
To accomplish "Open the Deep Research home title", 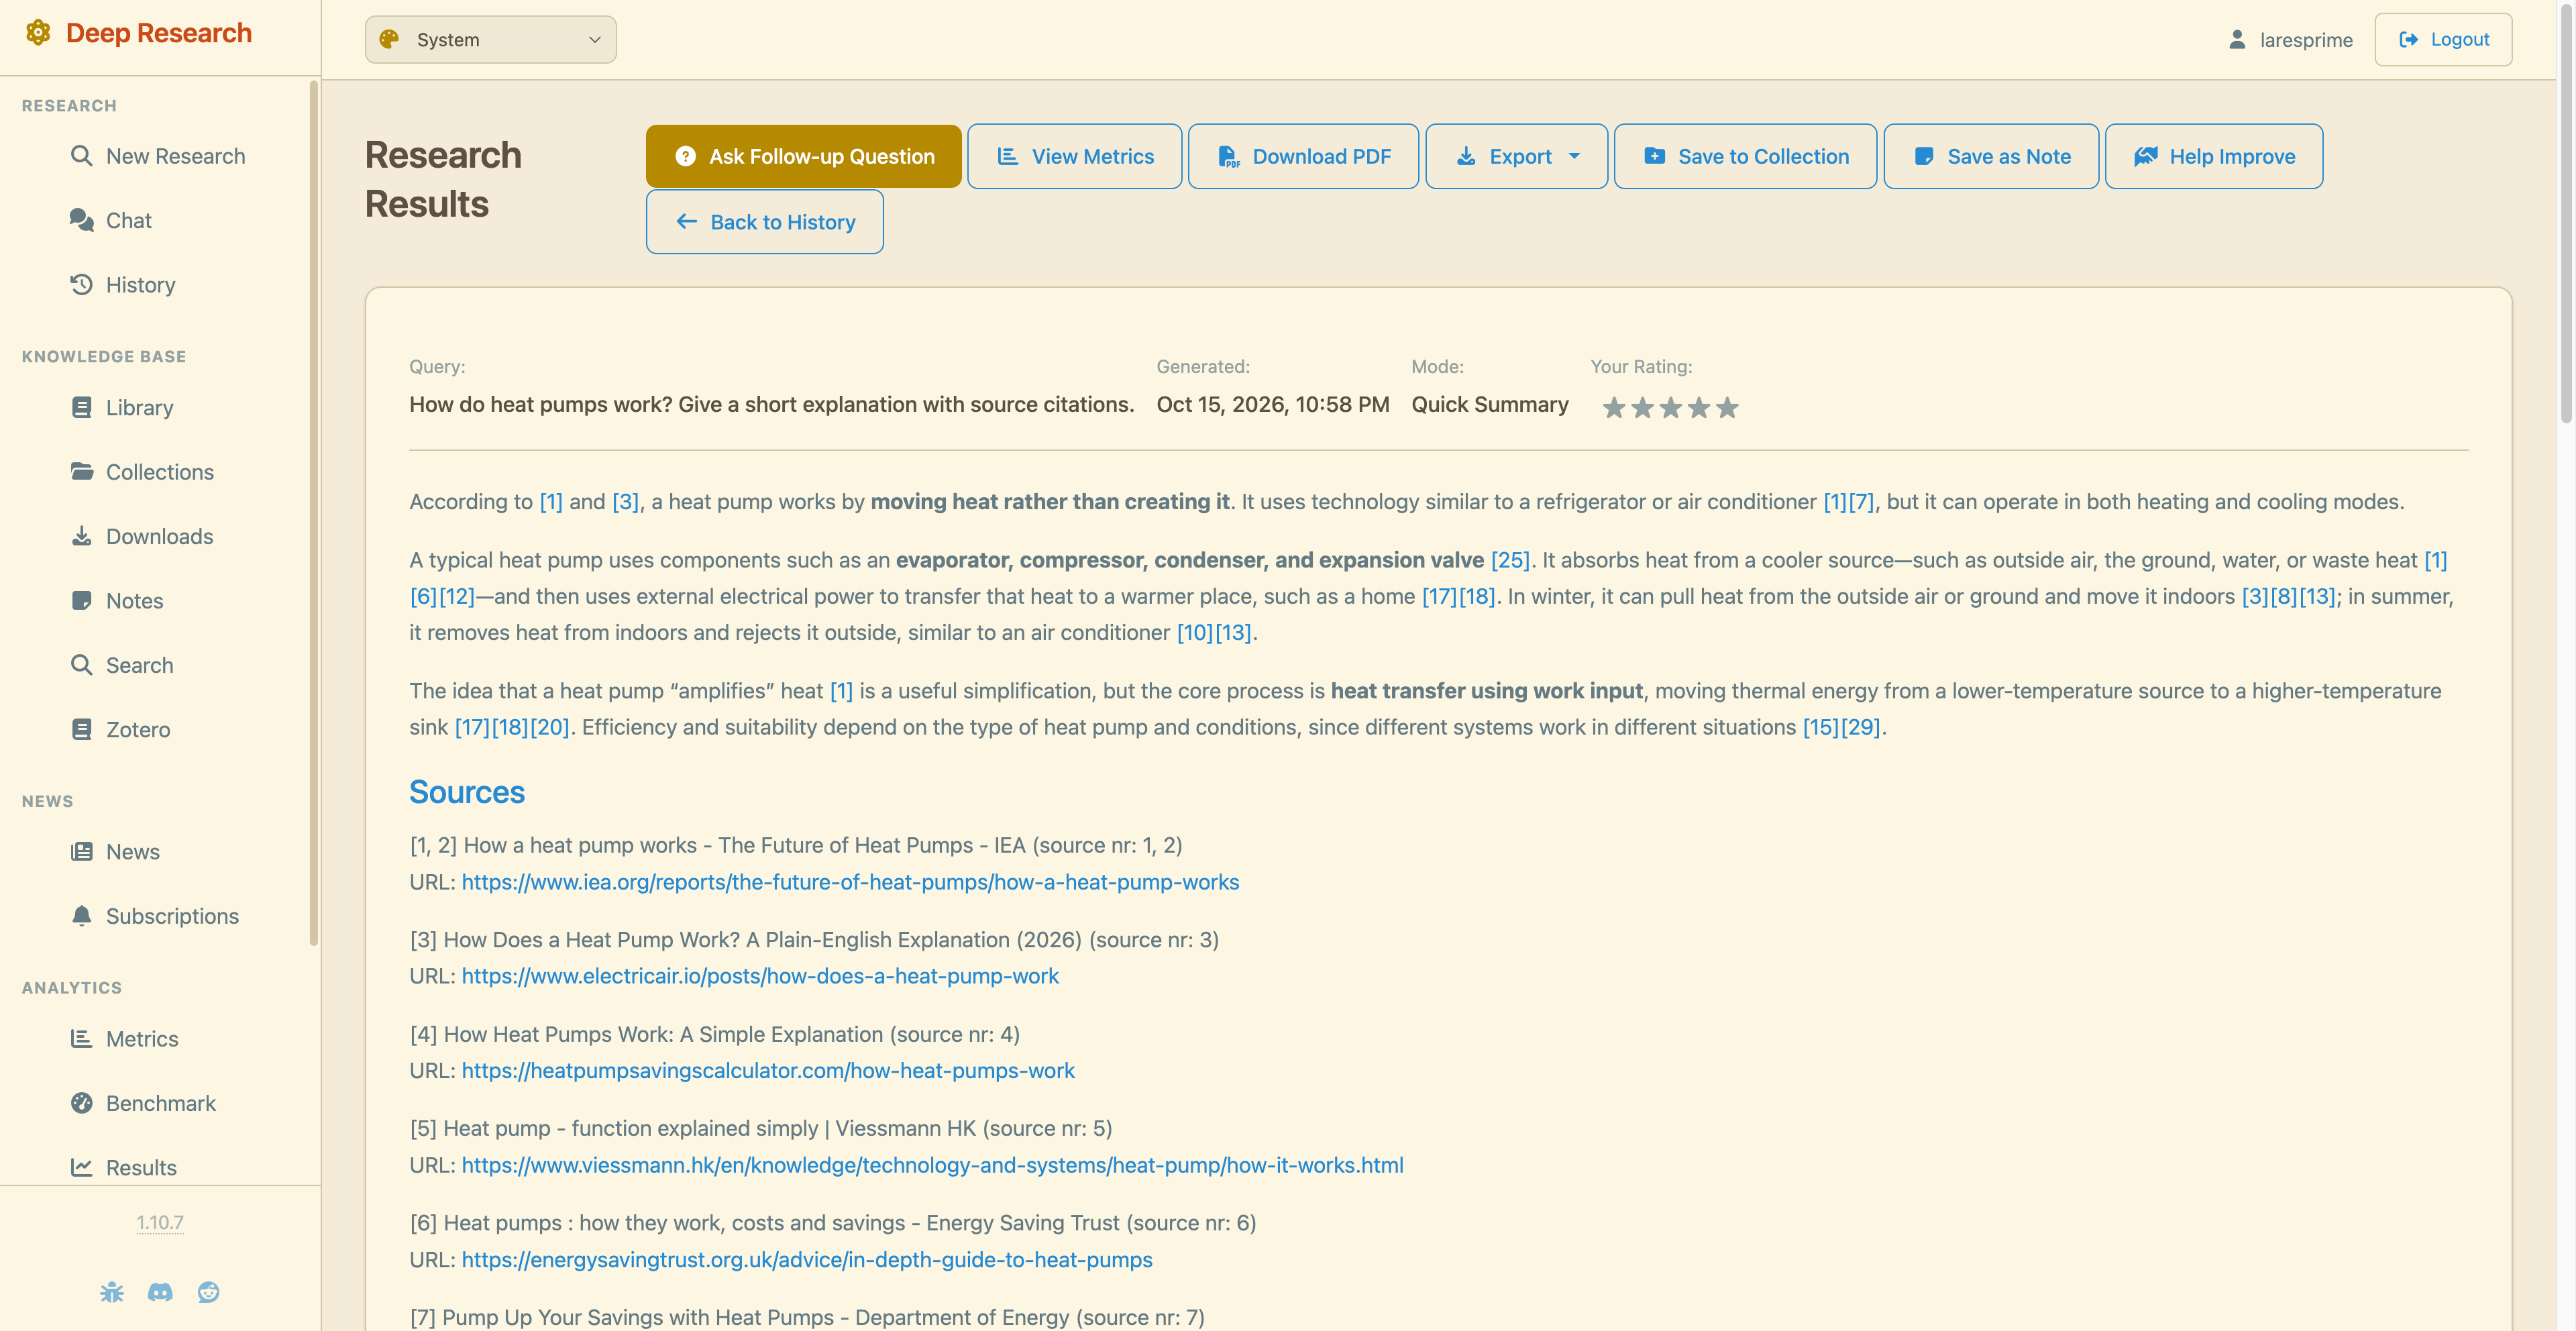I will coord(159,33).
